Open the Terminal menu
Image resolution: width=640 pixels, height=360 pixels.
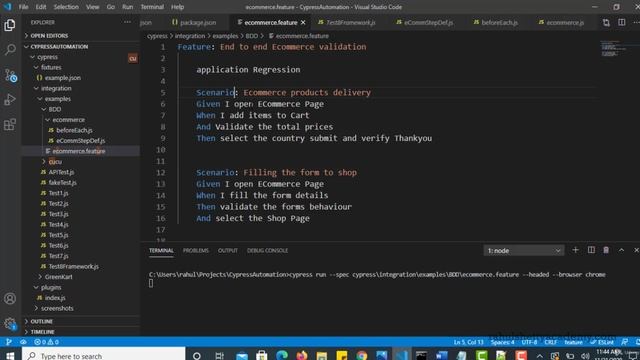tap(152, 7)
